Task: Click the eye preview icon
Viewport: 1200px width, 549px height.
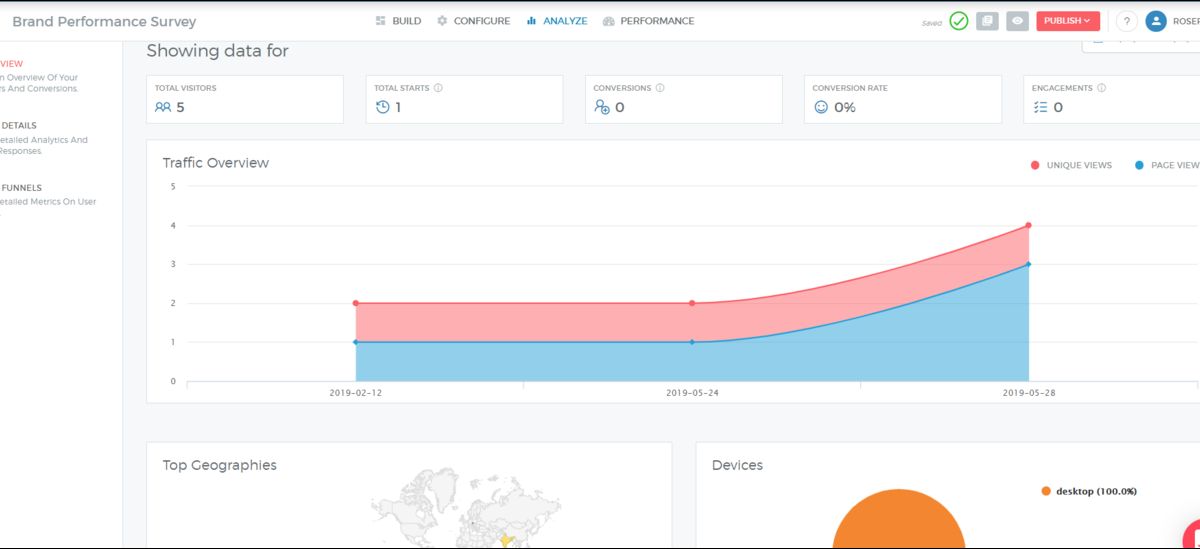Action: (x=1017, y=21)
